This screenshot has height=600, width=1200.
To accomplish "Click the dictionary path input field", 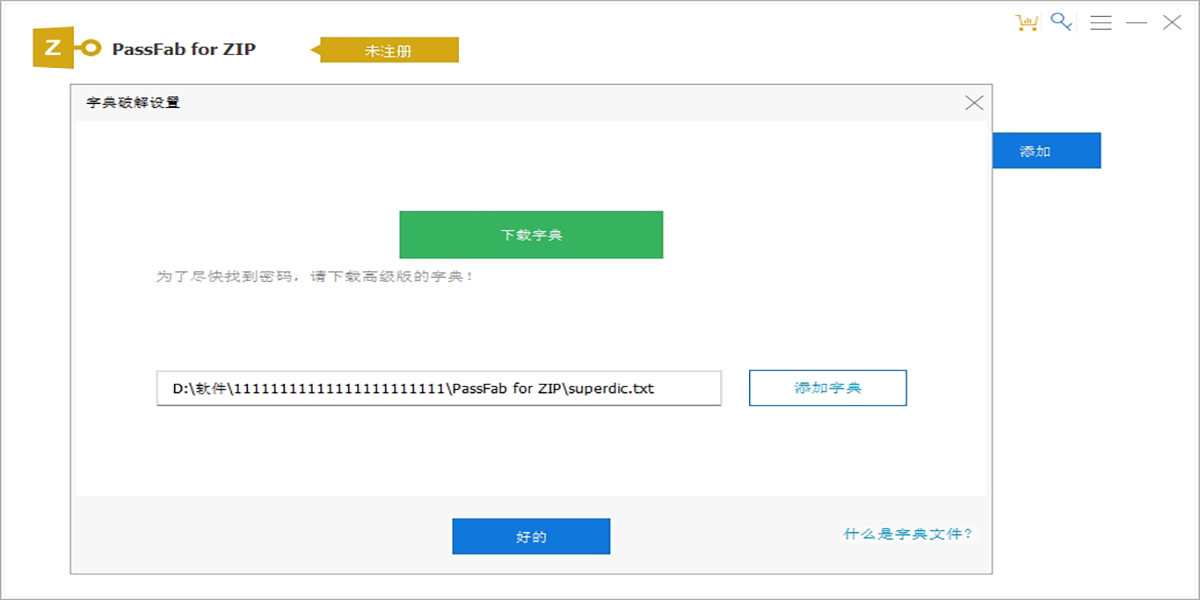I will pos(439,388).
